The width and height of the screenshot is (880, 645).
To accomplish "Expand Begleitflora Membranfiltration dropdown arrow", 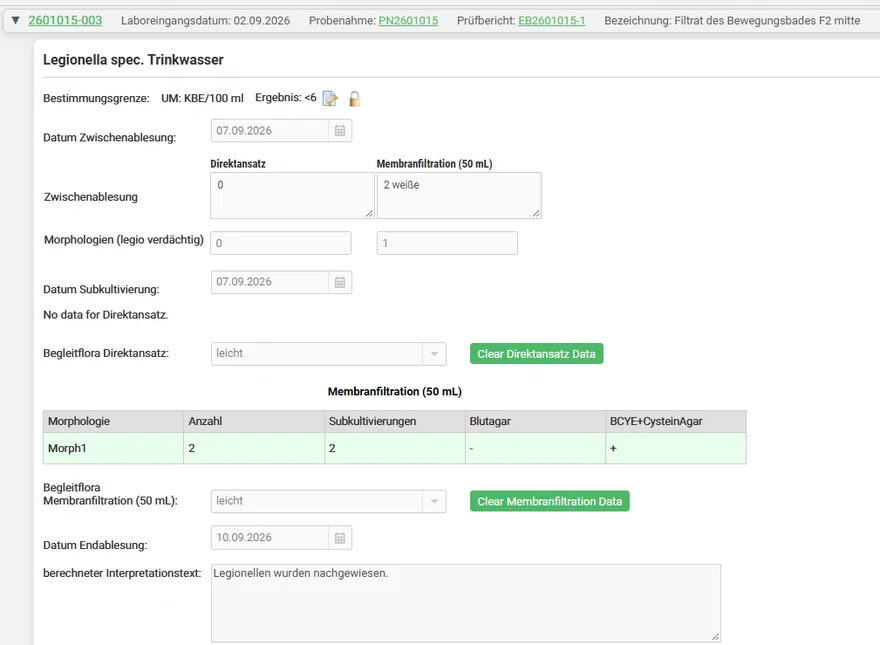I will pos(434,502).
